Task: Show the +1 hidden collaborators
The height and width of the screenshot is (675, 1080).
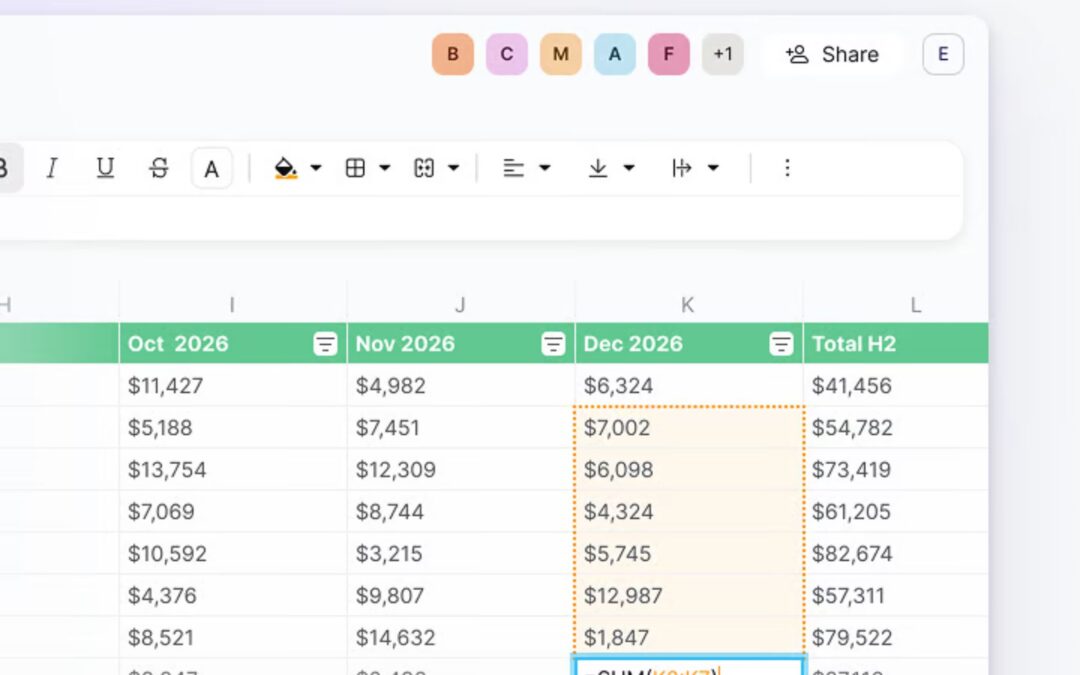Action: coord(723,54)
